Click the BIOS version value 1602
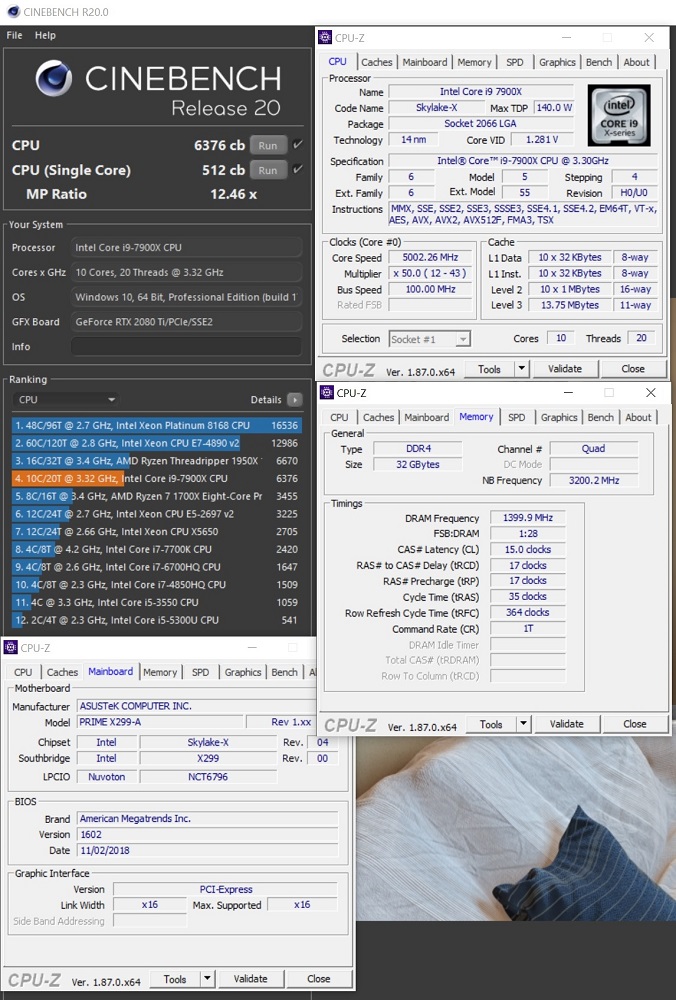676x1000 pixels. click(208, 834)
